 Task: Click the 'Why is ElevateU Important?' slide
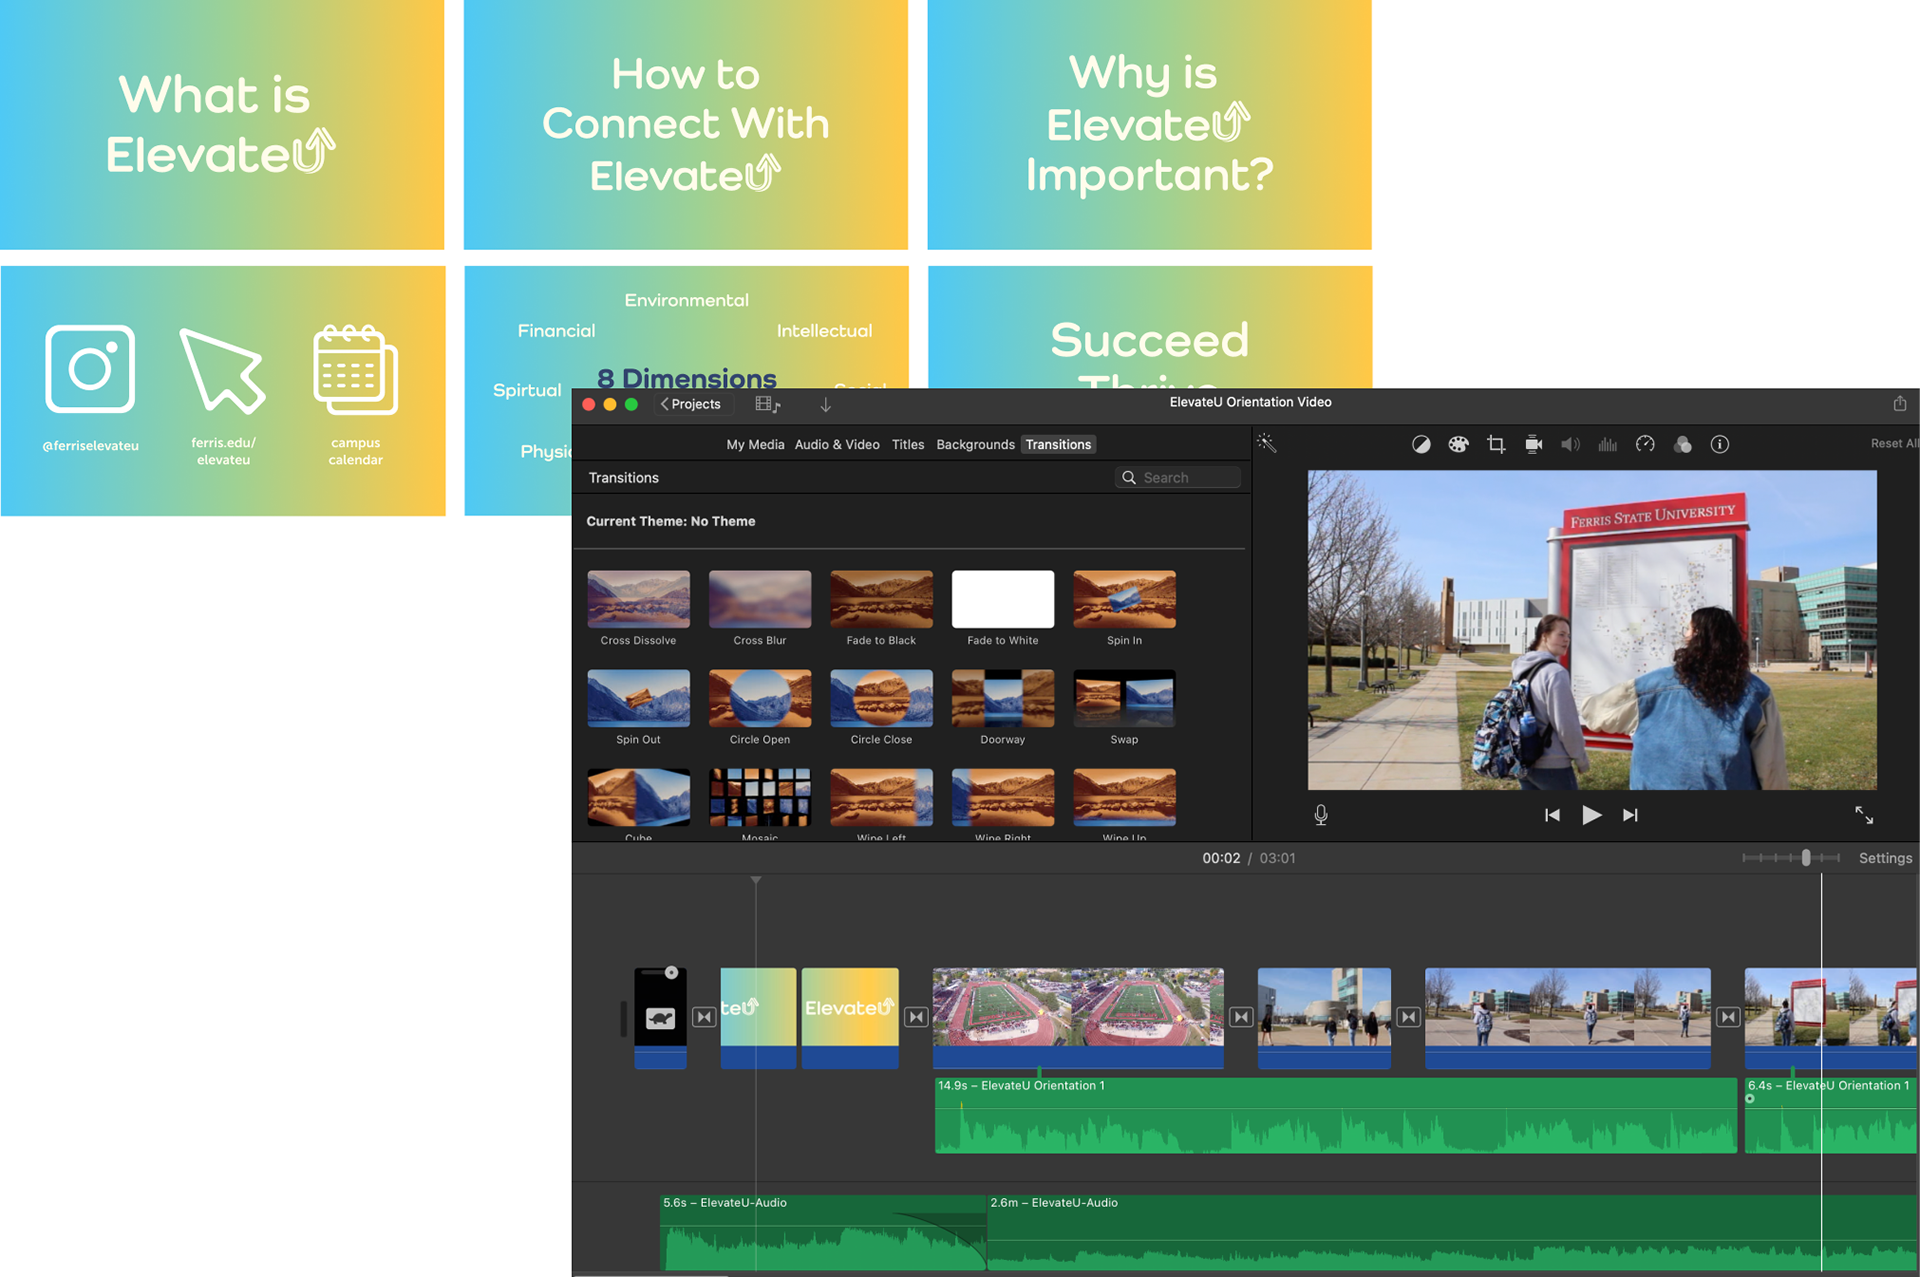coord(1149,124)
